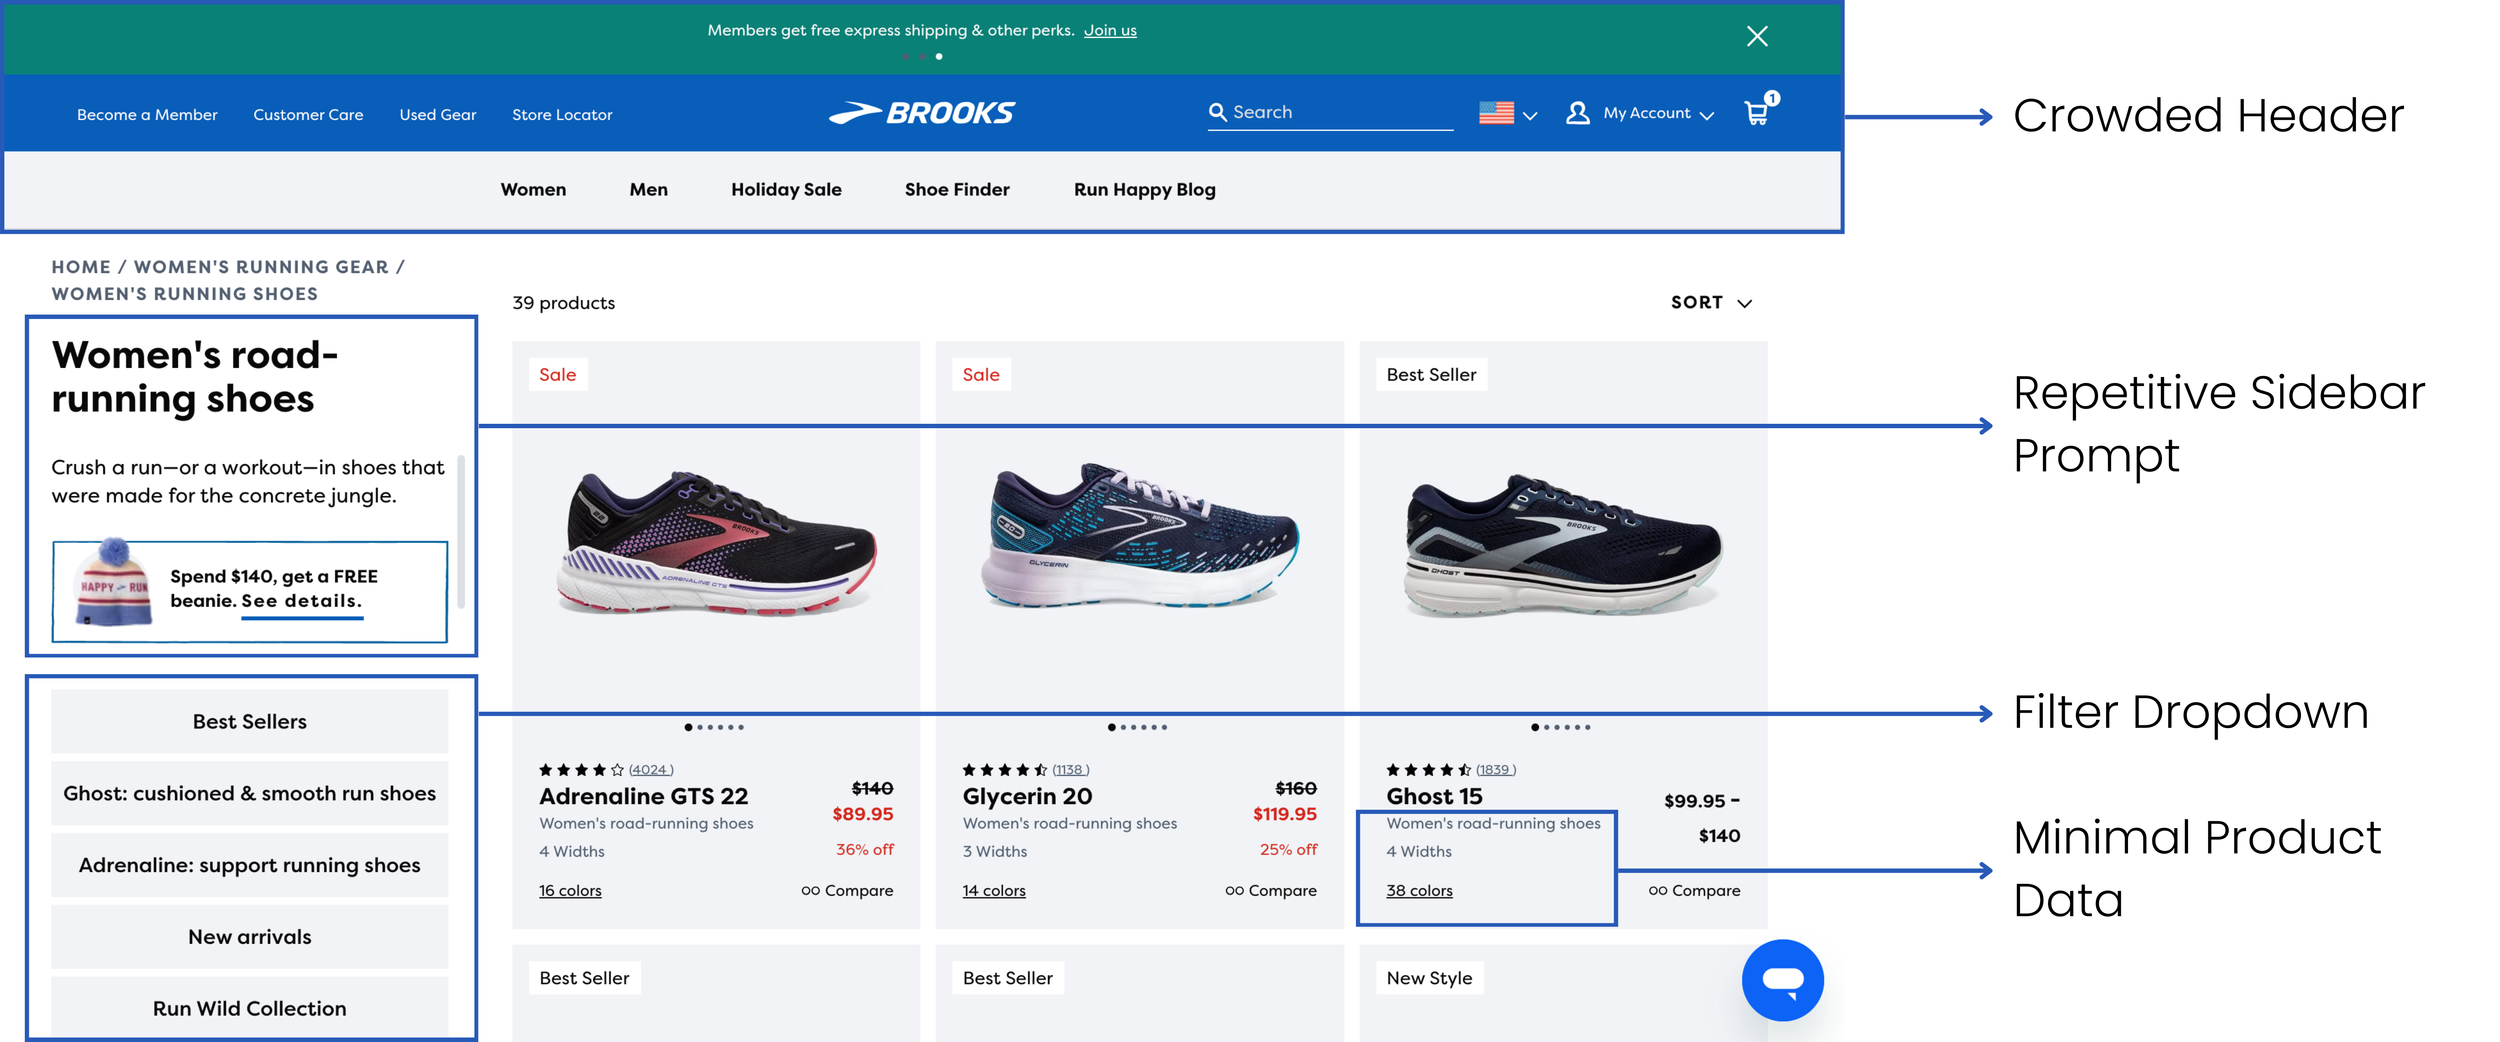Select the Best Sellers filter
This screenshot has width=2500, height=1042.
249,720
